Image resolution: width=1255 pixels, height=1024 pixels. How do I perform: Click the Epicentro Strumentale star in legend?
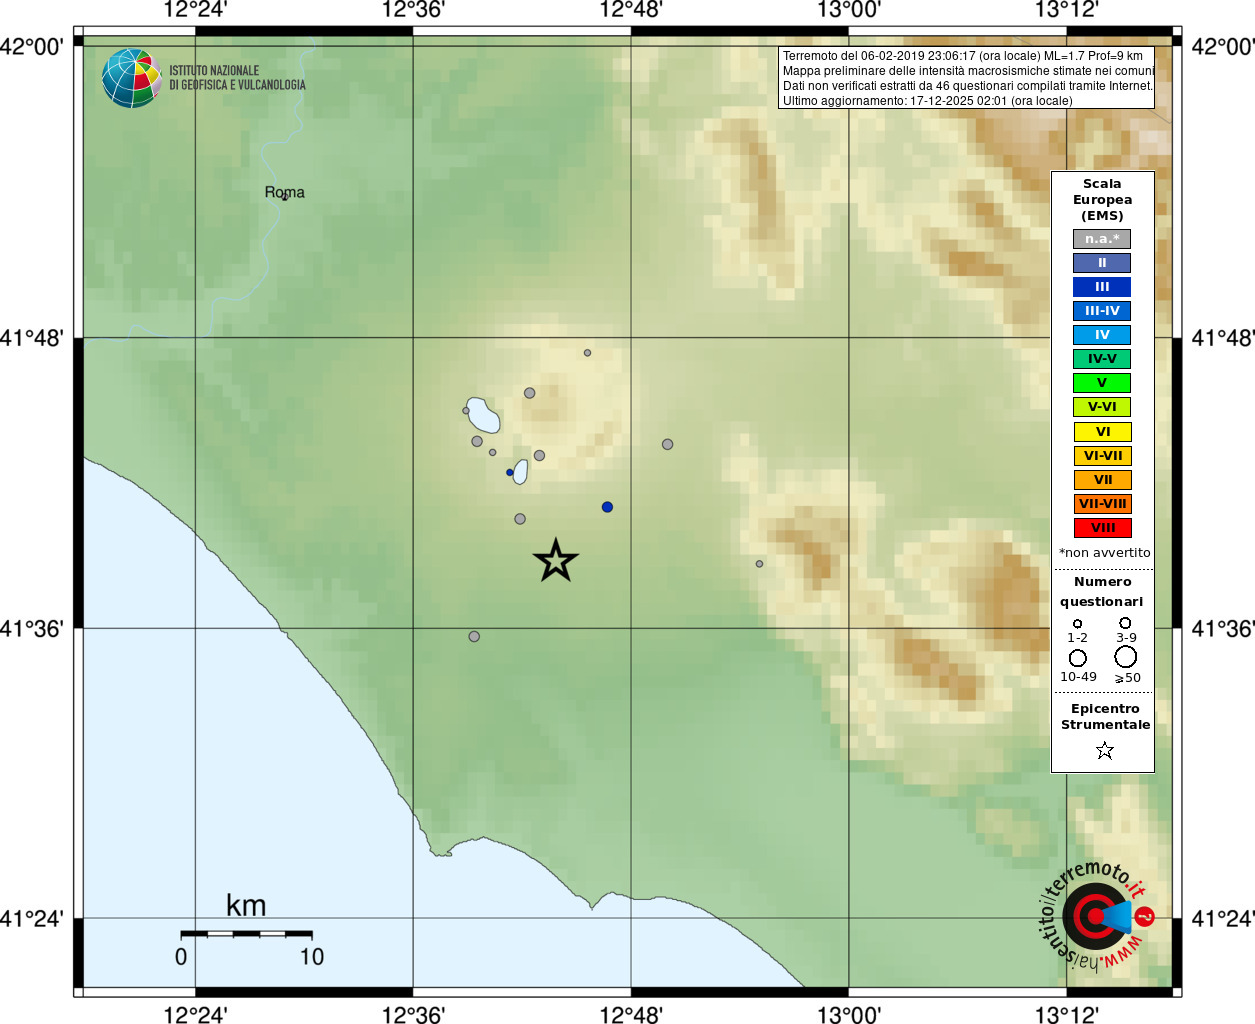[1104, 750]
